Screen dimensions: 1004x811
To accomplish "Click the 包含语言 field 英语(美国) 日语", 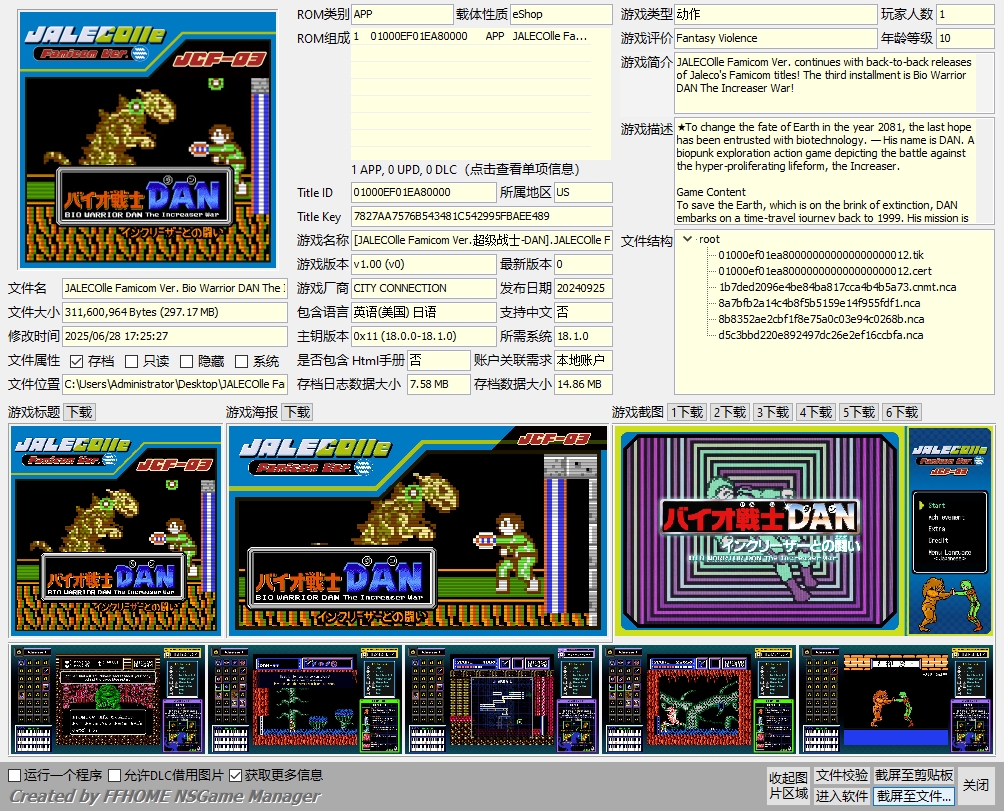I will point(423,312).
